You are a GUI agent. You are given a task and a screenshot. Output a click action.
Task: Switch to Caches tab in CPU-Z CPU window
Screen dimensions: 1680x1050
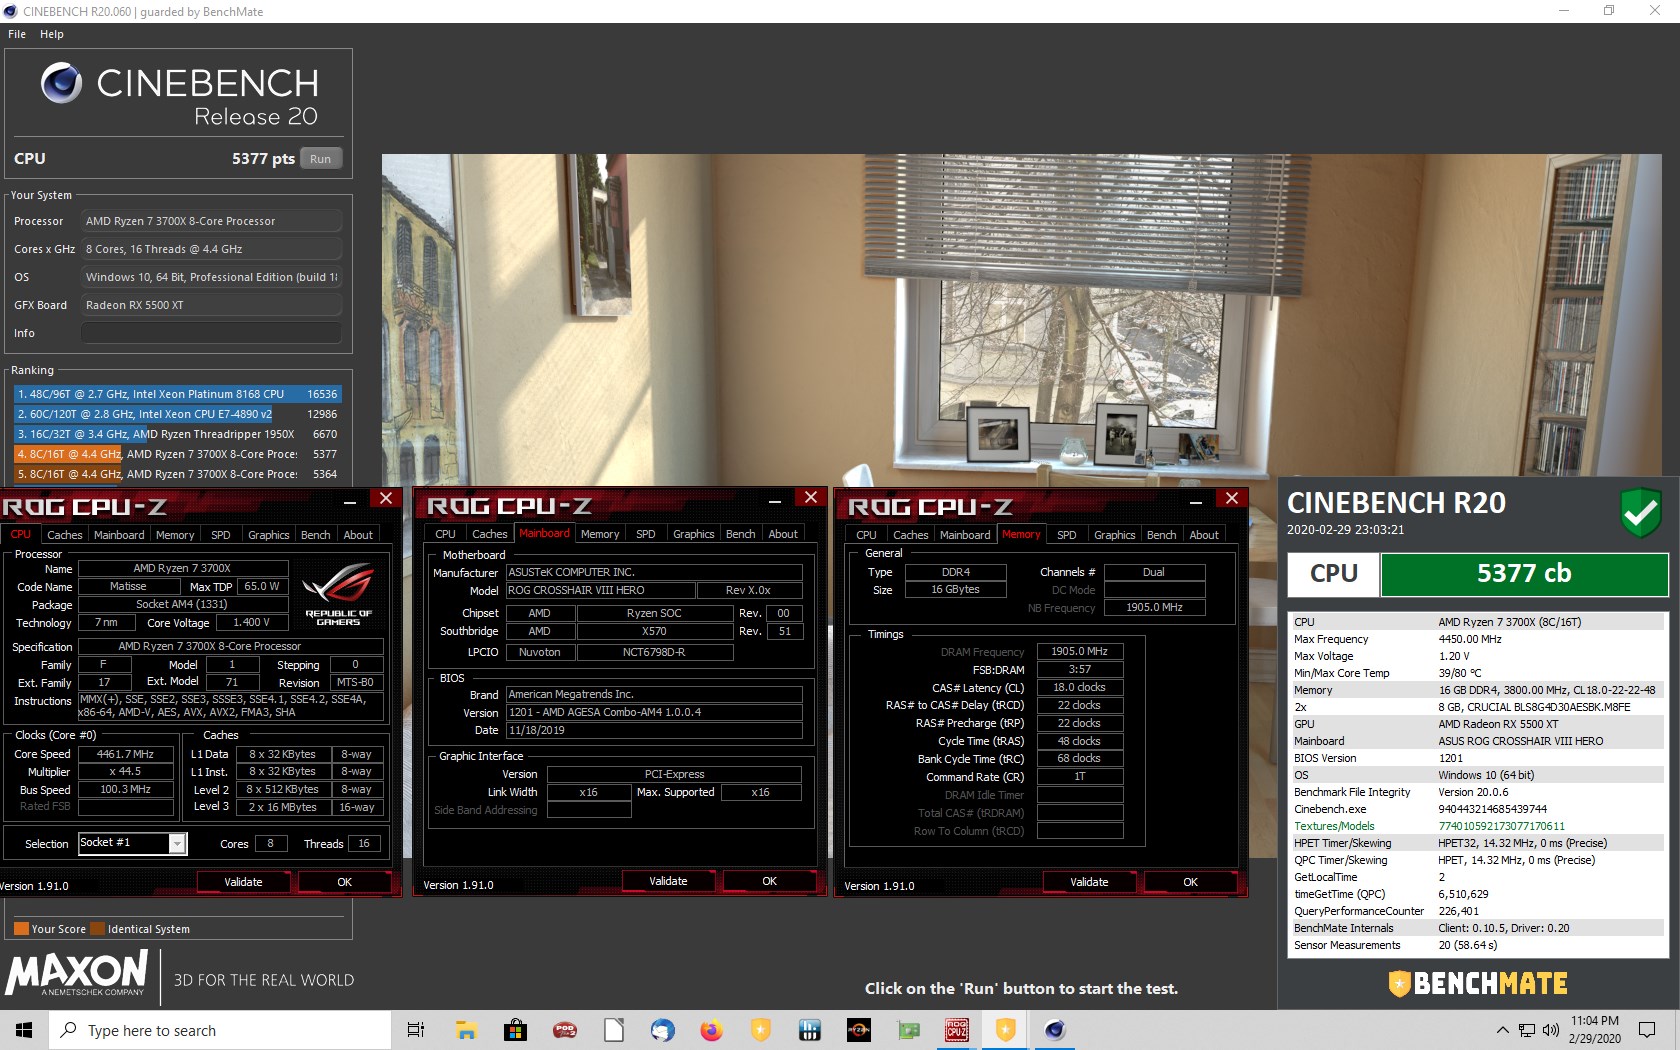[x=65, y=535]
